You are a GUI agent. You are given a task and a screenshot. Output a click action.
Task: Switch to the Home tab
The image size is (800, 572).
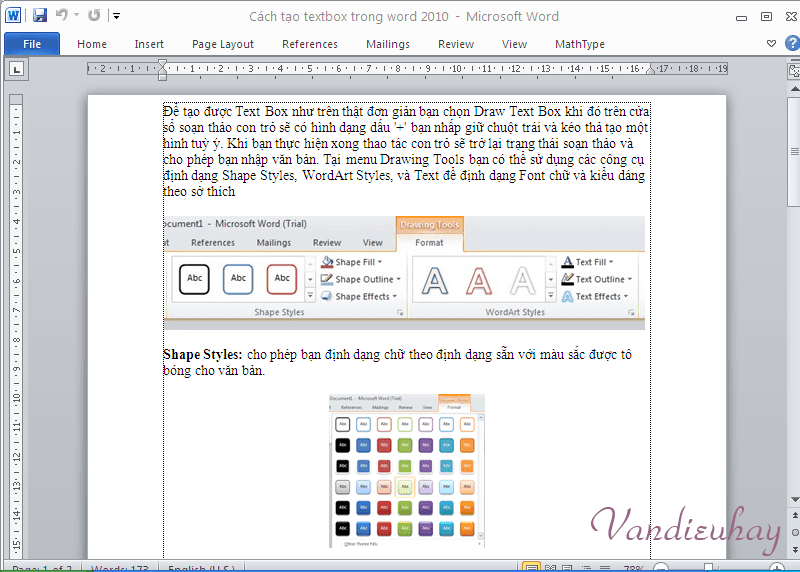(x=92, y=44)
